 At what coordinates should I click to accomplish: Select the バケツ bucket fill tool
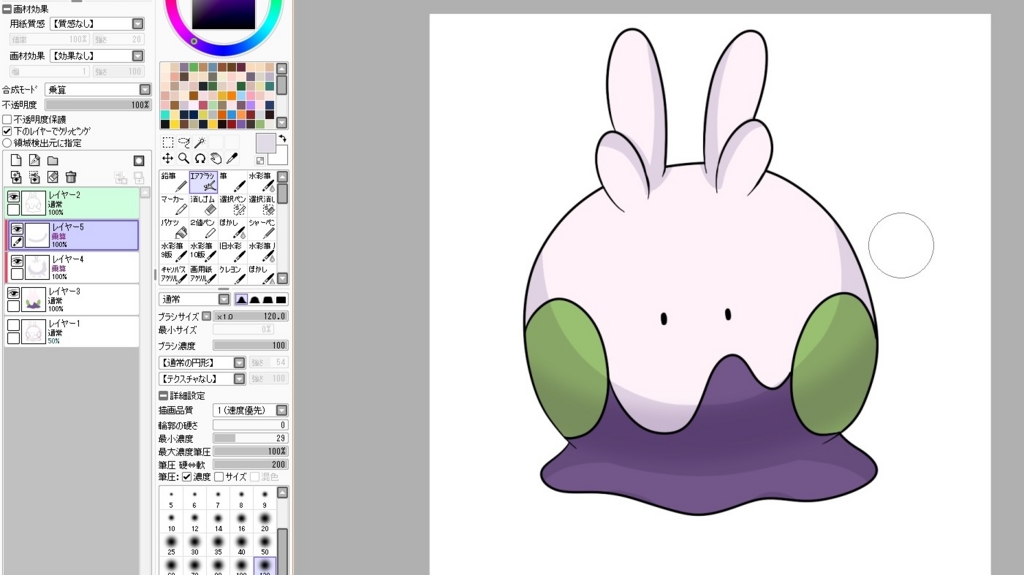174,229
